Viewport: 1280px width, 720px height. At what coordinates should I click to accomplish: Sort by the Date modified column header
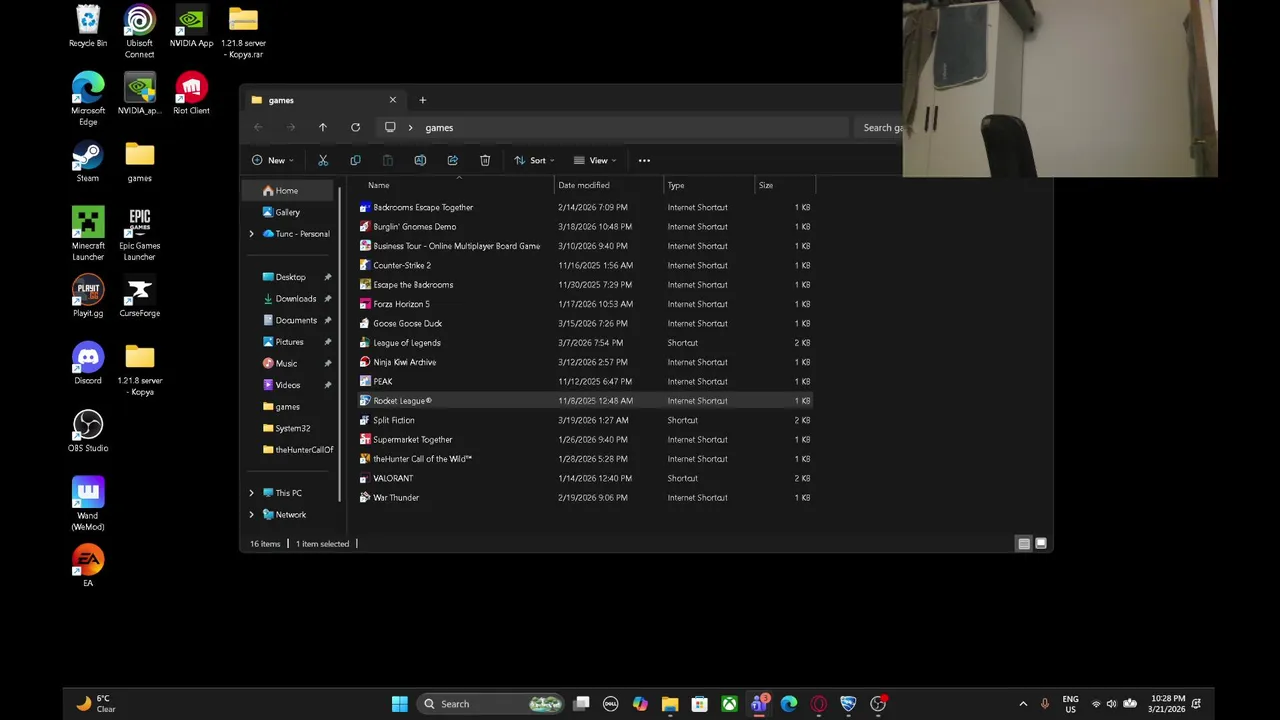click(609, 185)
